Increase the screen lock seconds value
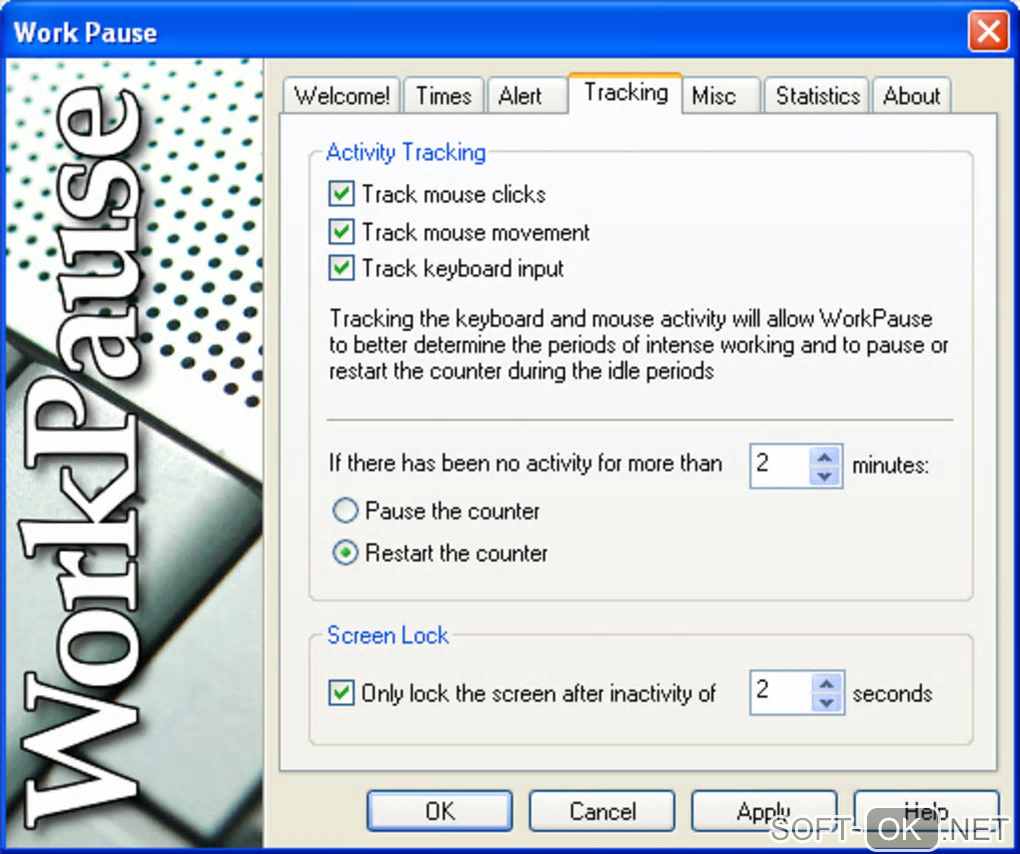Viewport: 1020px width, 854px height. 827,684
